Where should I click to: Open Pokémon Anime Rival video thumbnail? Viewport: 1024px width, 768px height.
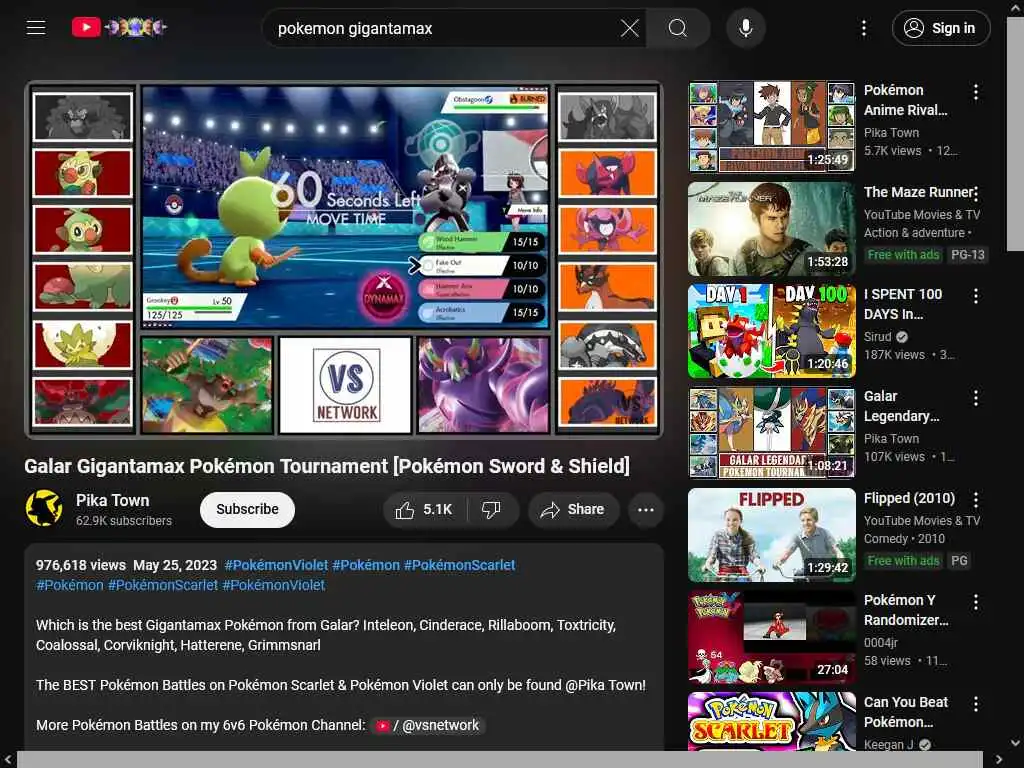pos(771,126)
